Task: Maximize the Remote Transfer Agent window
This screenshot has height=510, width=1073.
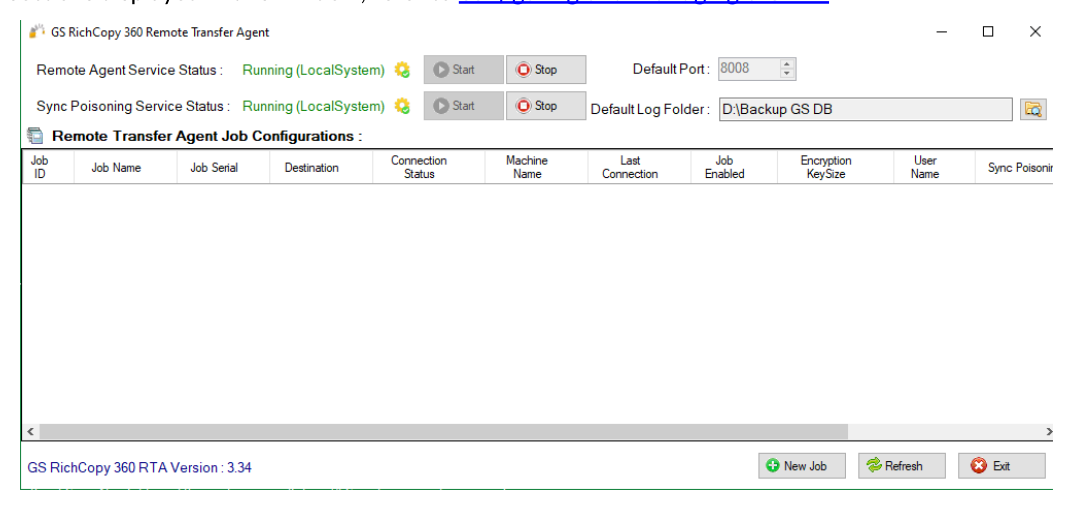Action: tap(988, 31)
